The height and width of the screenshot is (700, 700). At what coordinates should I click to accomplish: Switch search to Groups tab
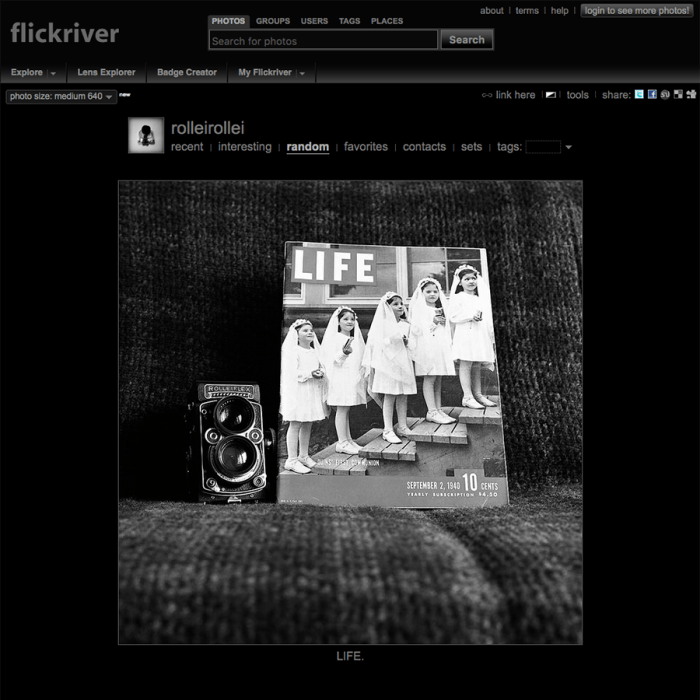[x=272, y=21]
